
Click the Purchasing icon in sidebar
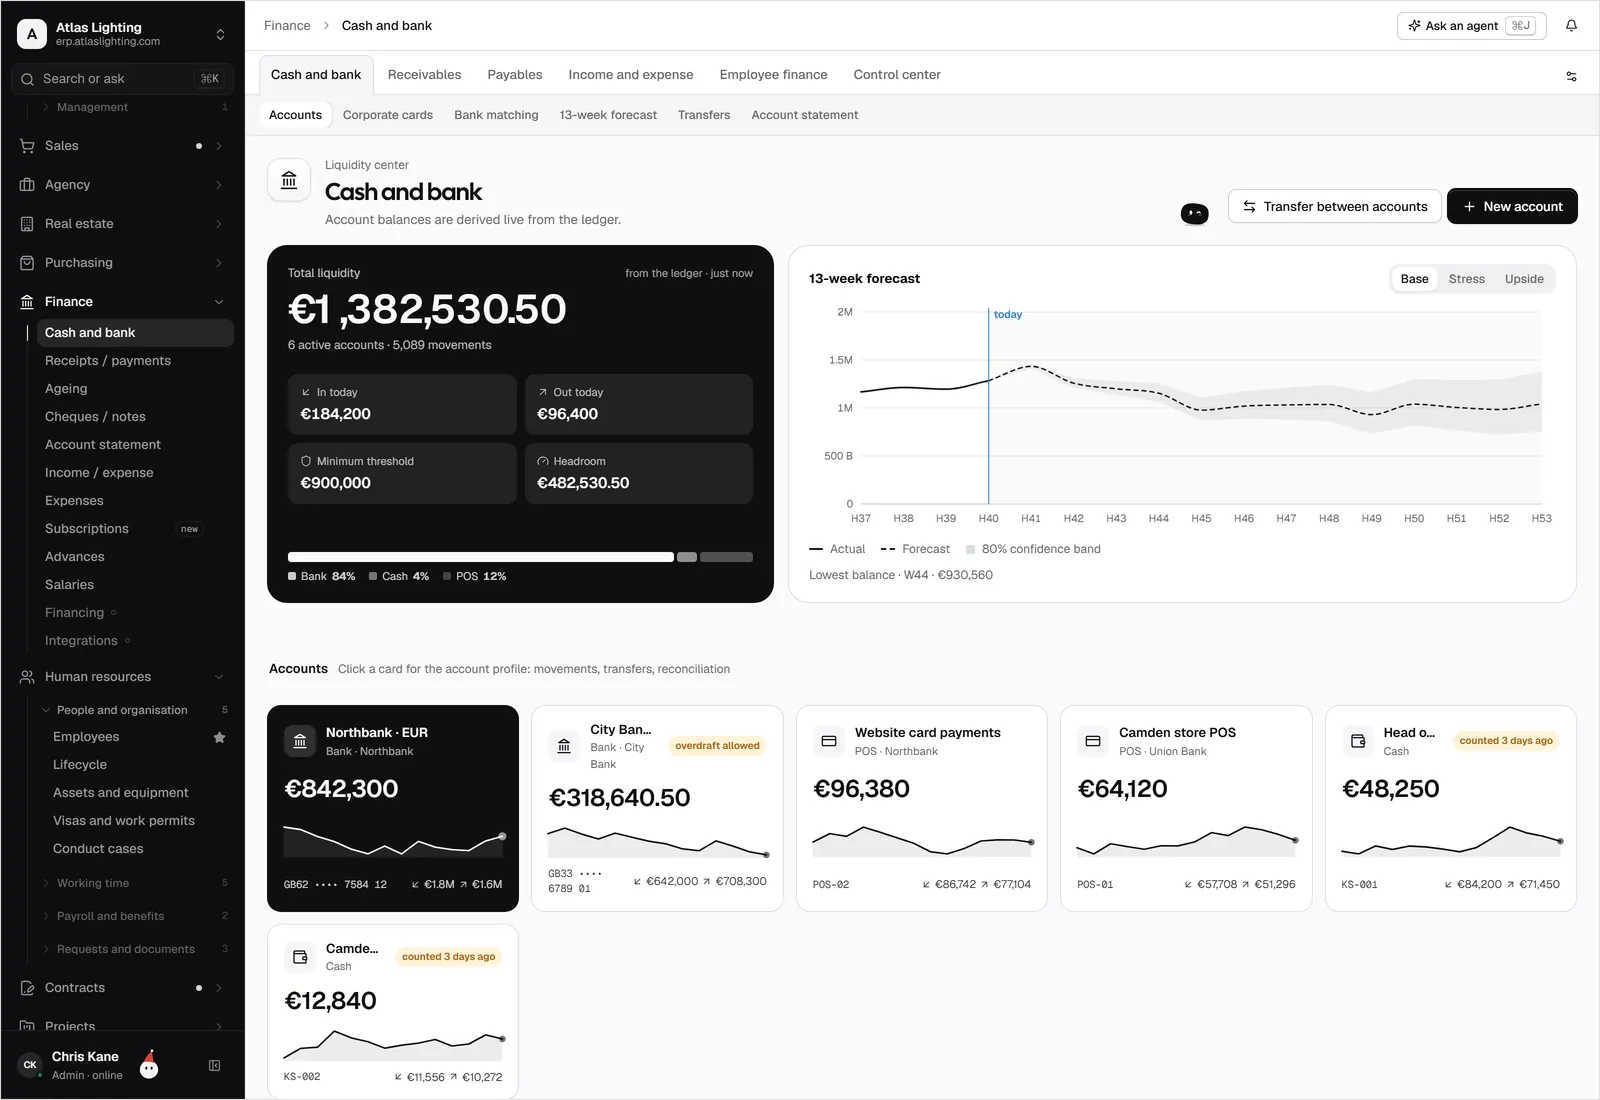pos(27,263)
